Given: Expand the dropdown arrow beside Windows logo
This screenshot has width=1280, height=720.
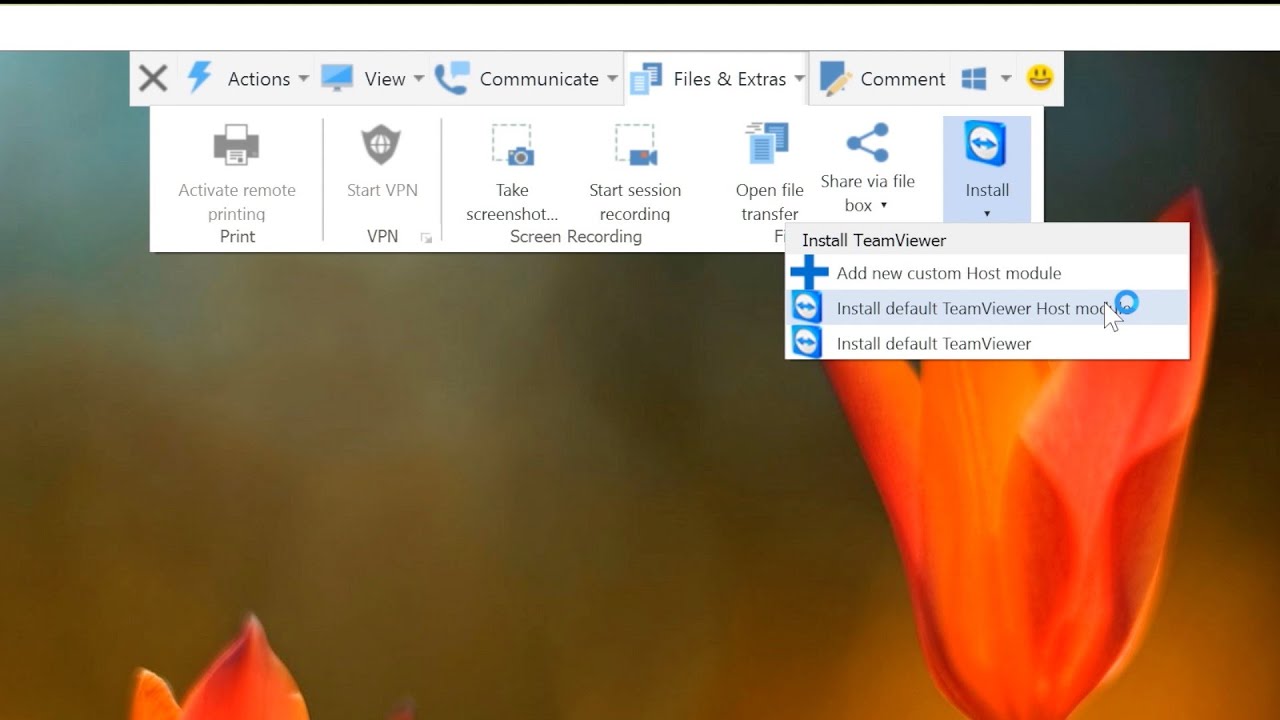Looking at the screenshot, I should tap(1005, 79).
